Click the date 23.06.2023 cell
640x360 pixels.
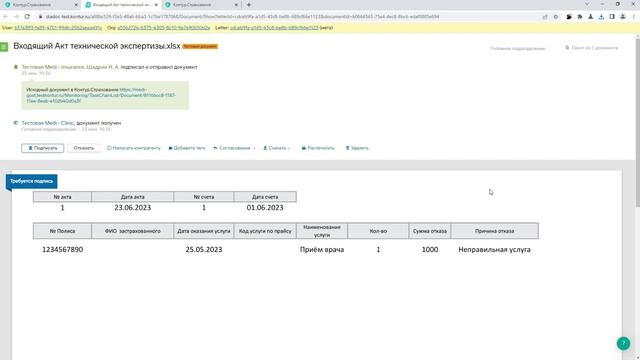(133, 208)
